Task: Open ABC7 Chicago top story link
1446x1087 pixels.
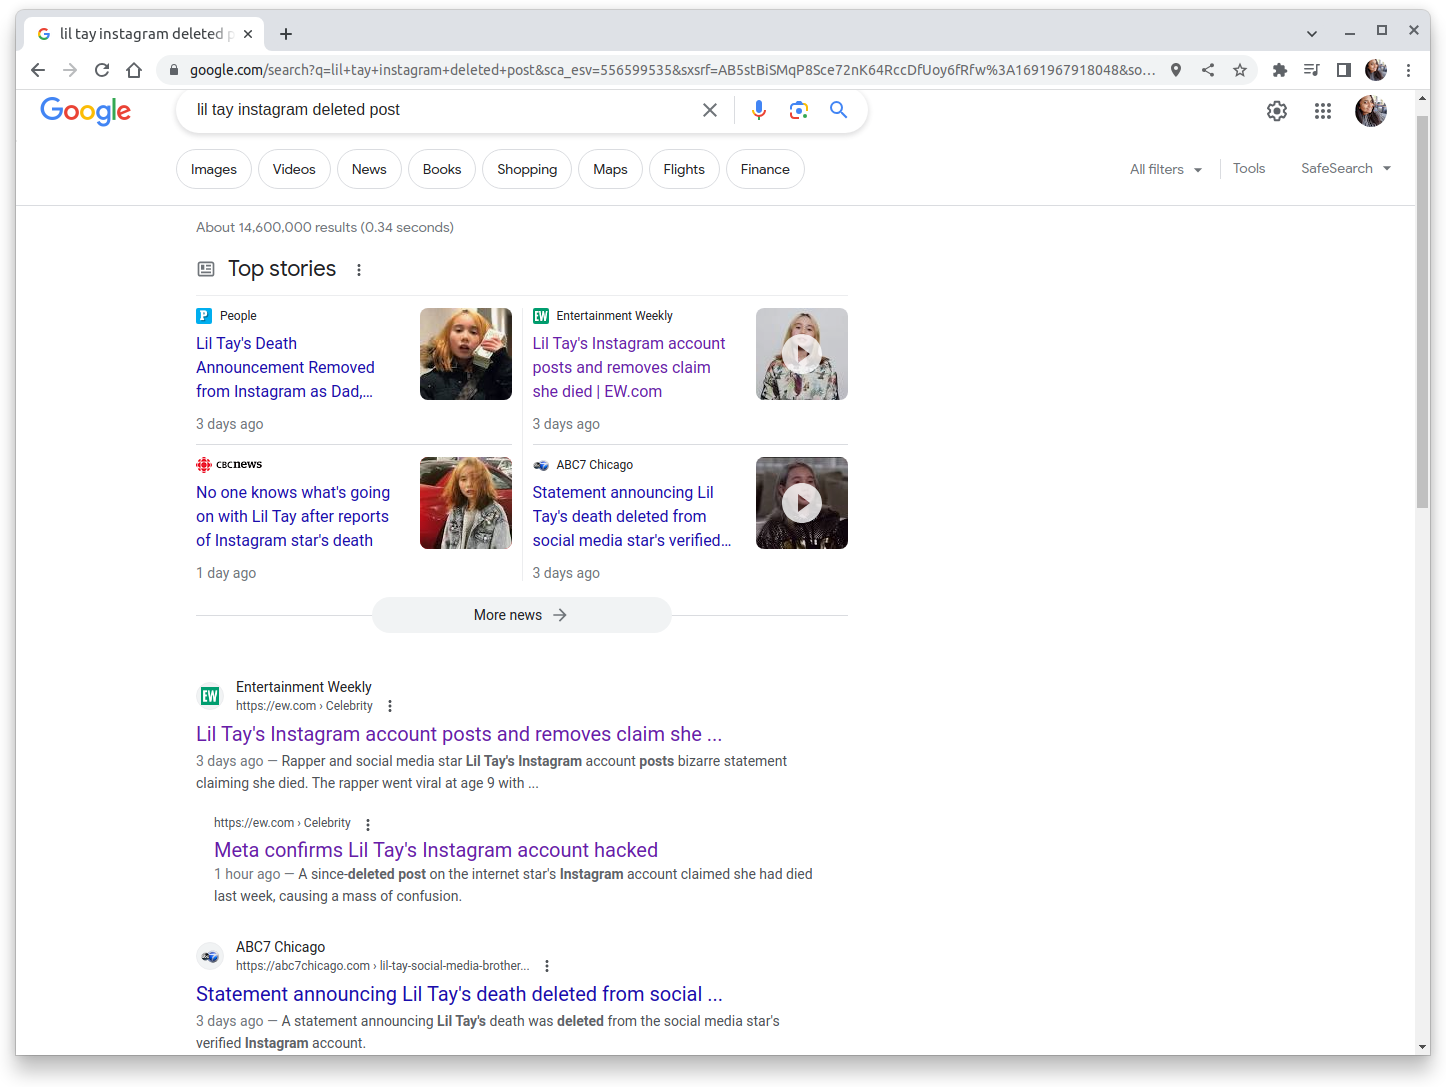Action: (x=632, y=516)
